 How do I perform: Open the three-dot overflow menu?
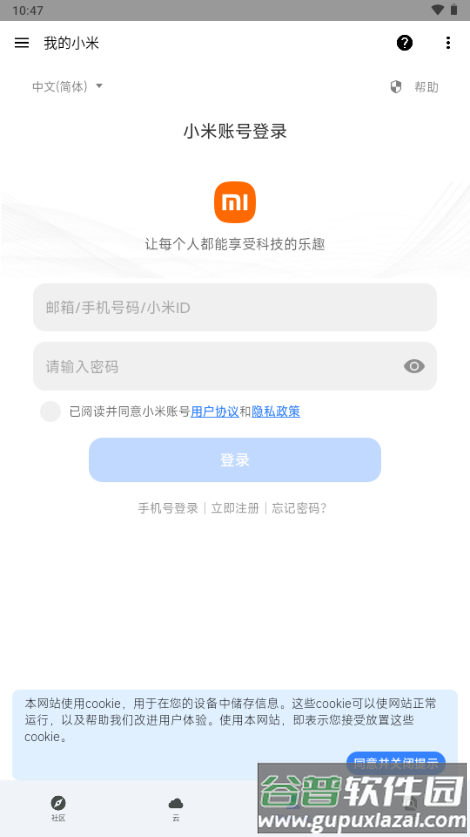click(x=448, y=43)
